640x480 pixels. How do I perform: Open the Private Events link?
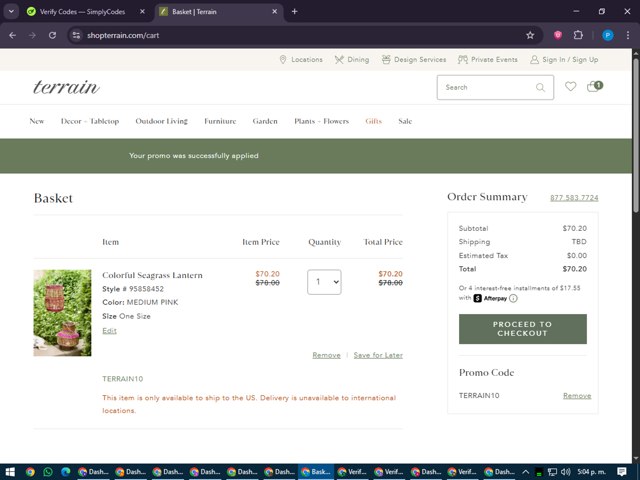click(488, 60)
